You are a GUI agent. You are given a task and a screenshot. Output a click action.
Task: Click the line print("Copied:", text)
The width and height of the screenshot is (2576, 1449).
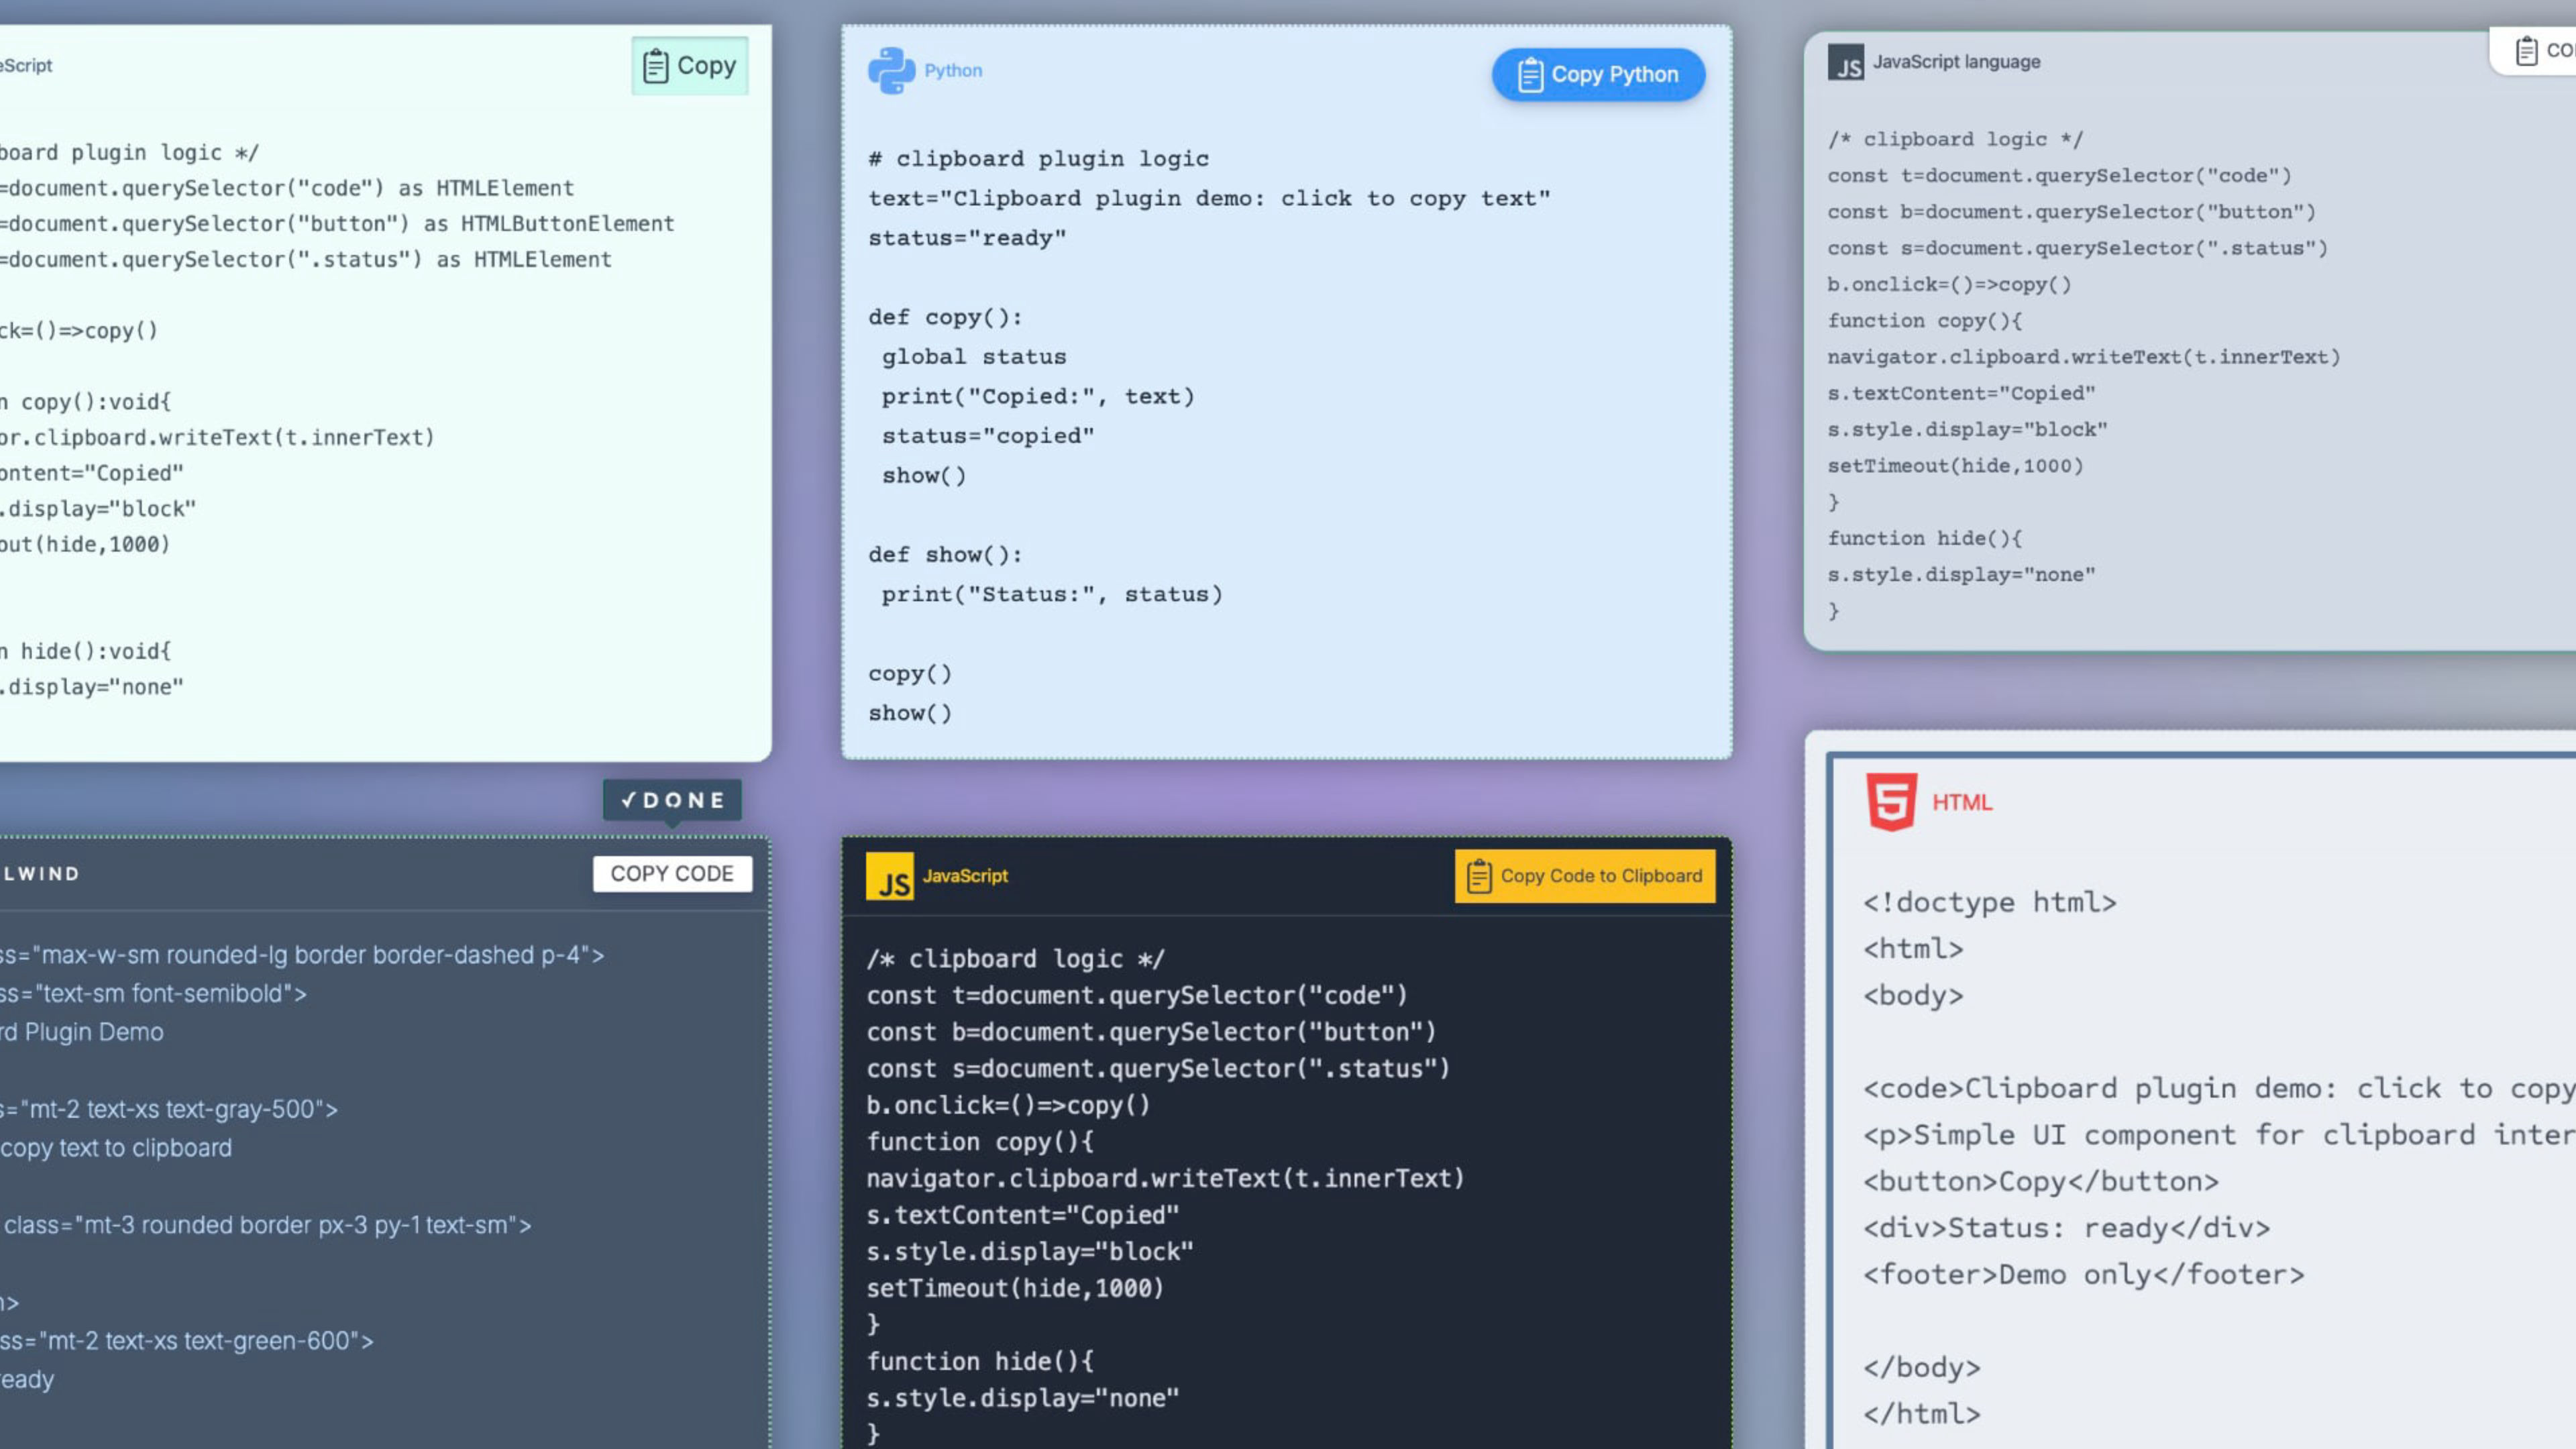pos(1038,397)
